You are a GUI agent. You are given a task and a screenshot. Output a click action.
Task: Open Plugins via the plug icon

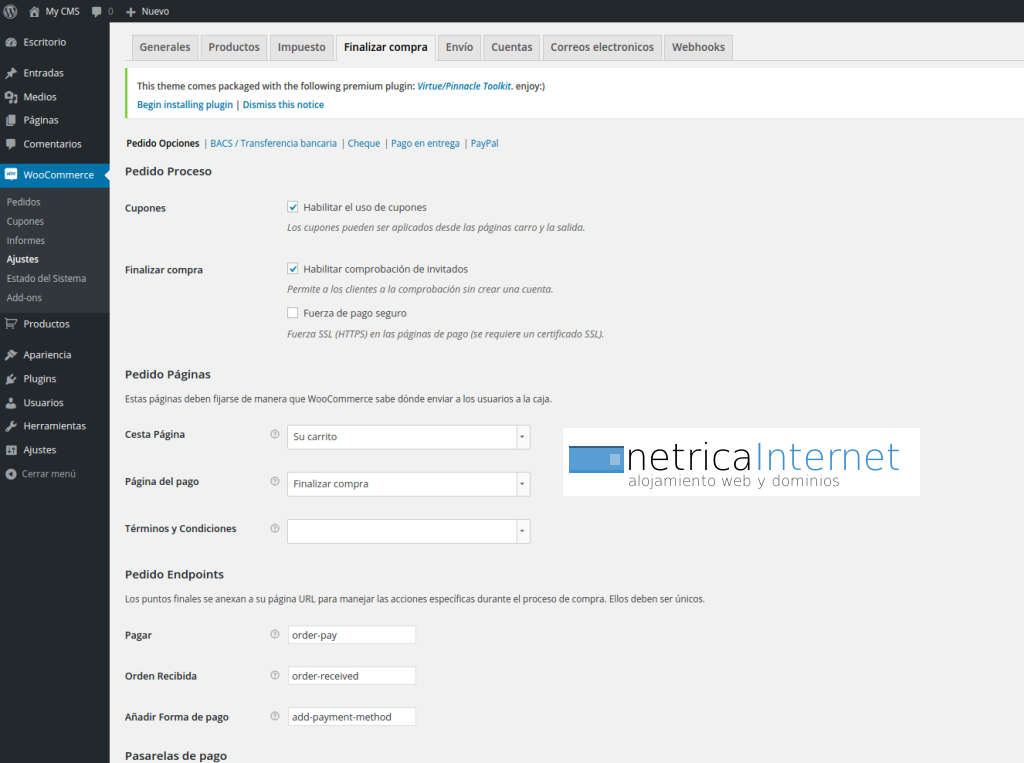click(x=11, y=379)
